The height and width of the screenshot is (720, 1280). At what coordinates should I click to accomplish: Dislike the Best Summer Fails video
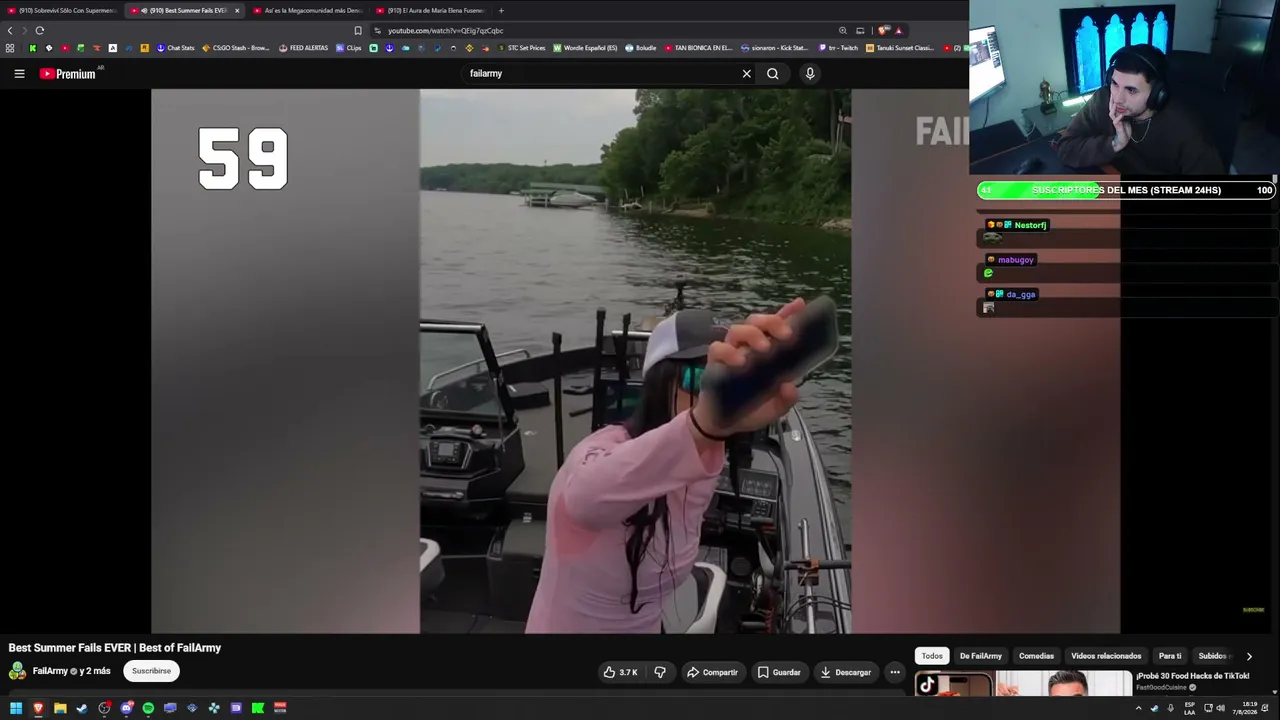(x=660, y=672)
